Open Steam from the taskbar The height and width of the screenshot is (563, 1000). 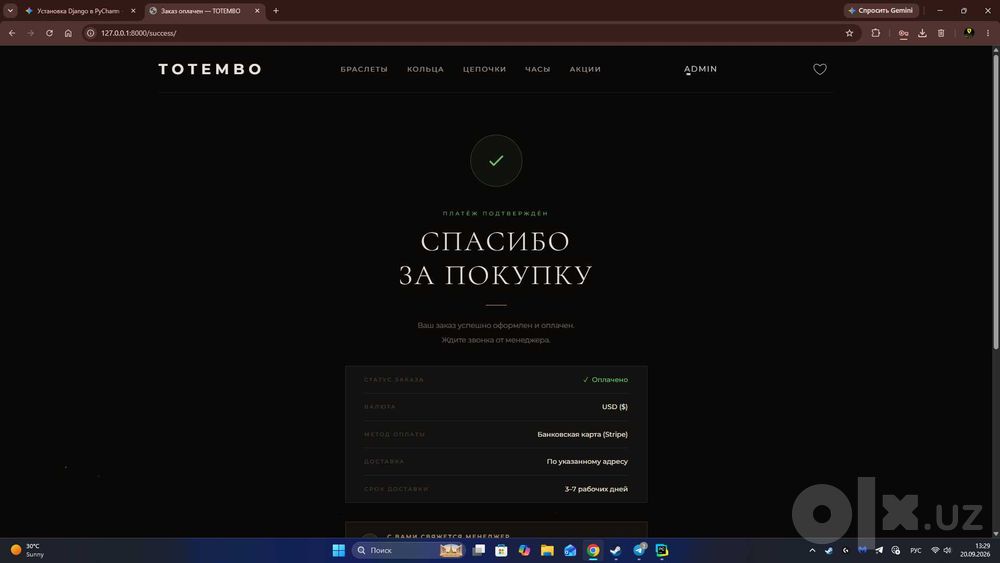(615, 550)
